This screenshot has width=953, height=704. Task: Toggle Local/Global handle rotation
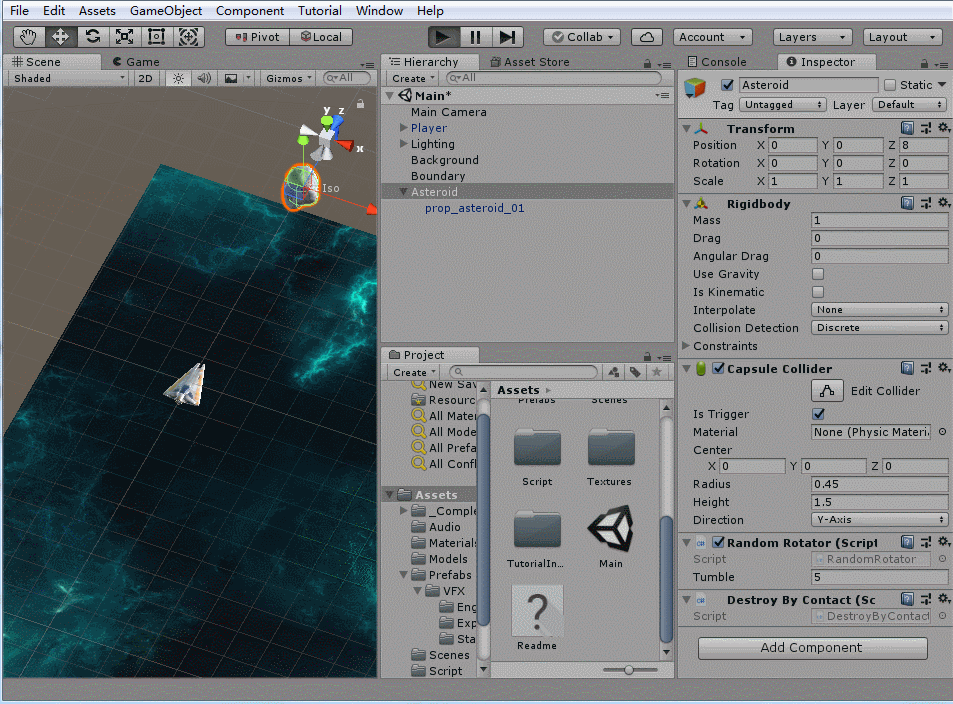coord(321,37)
